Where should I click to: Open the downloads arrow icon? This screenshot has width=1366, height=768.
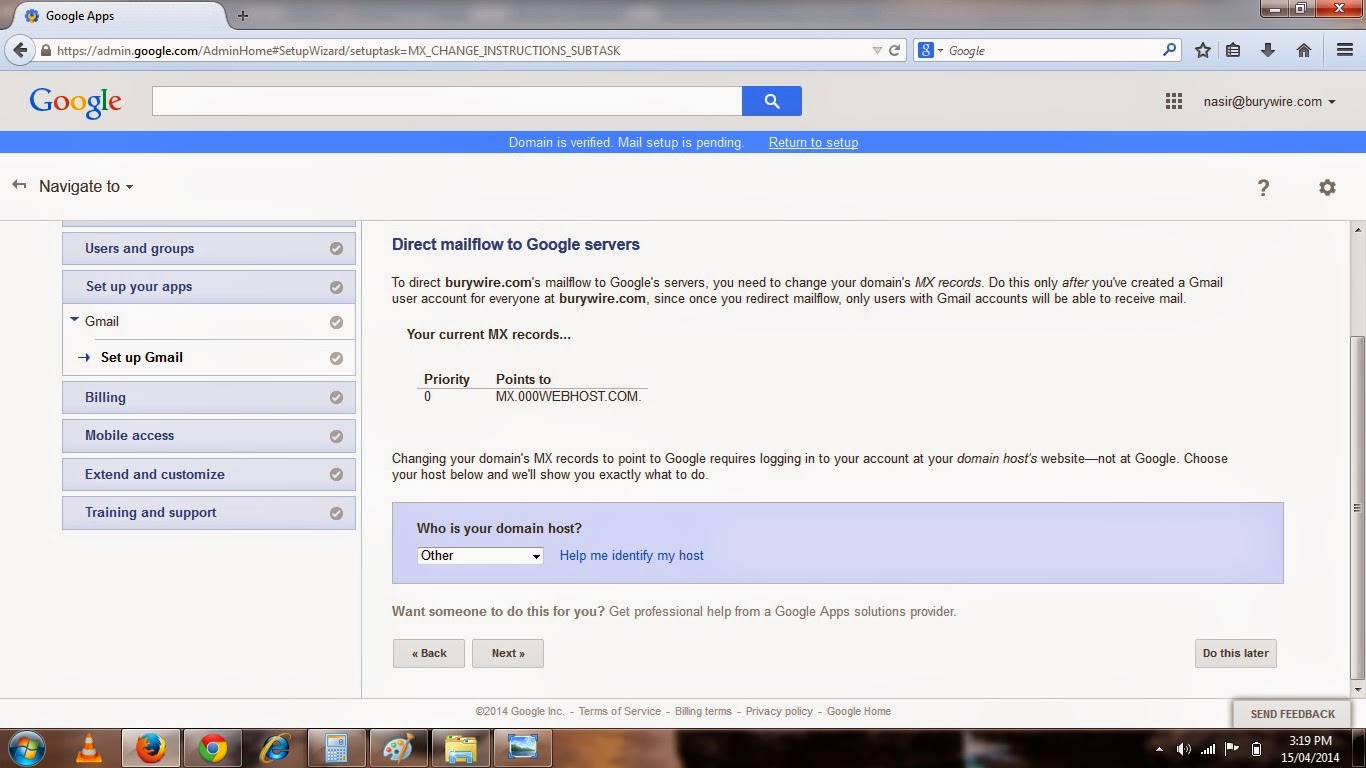click(x=1268, y=50)
